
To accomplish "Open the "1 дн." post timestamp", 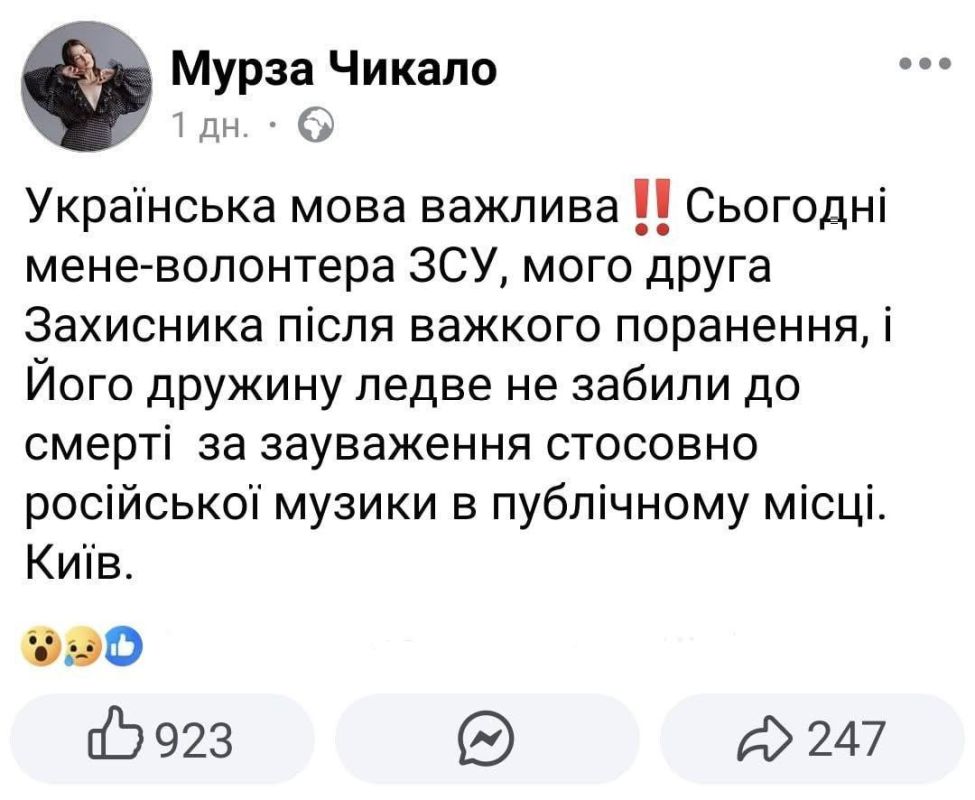I will coord(211,126).
